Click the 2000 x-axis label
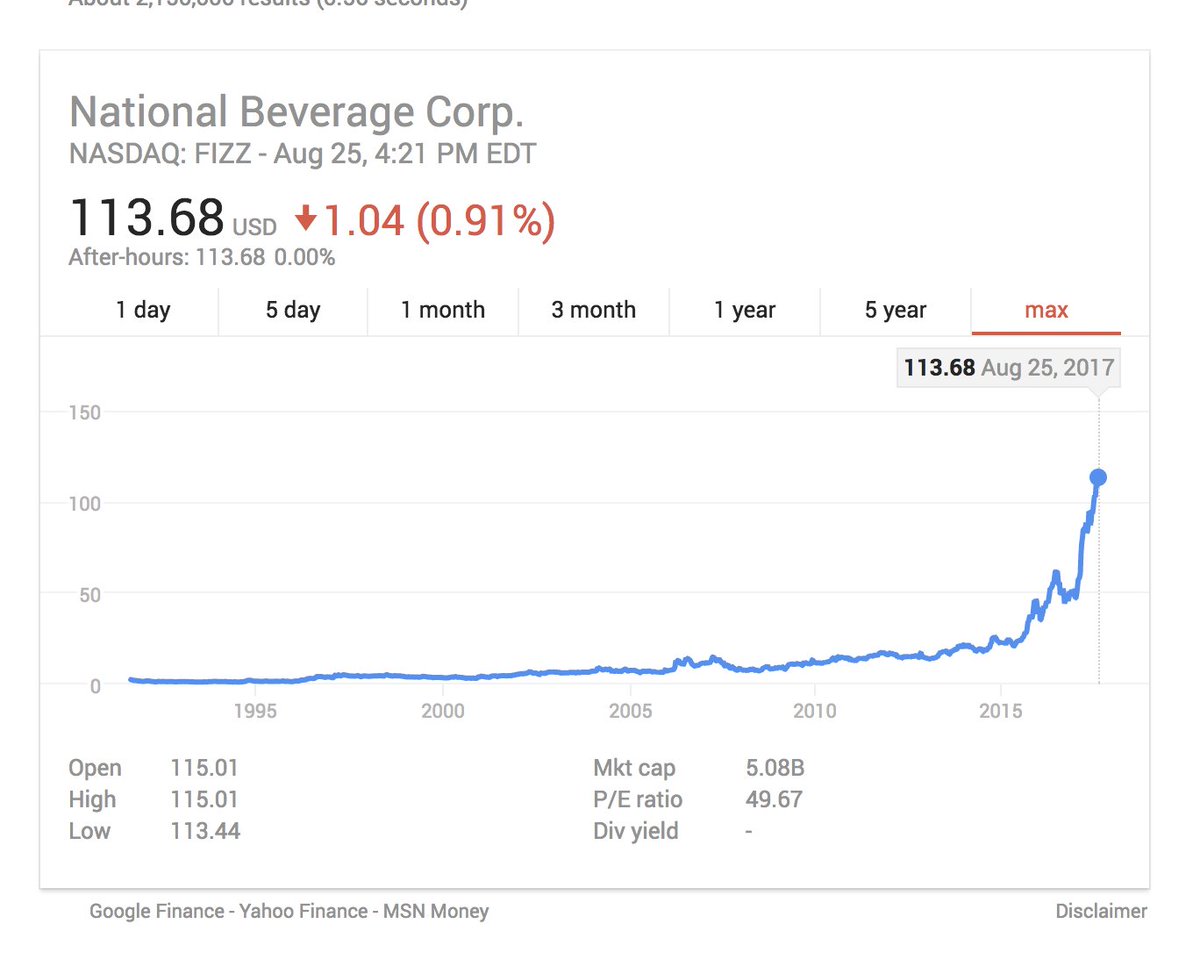Viewport: 1200px width, 967px height. [x=443, y=710]
